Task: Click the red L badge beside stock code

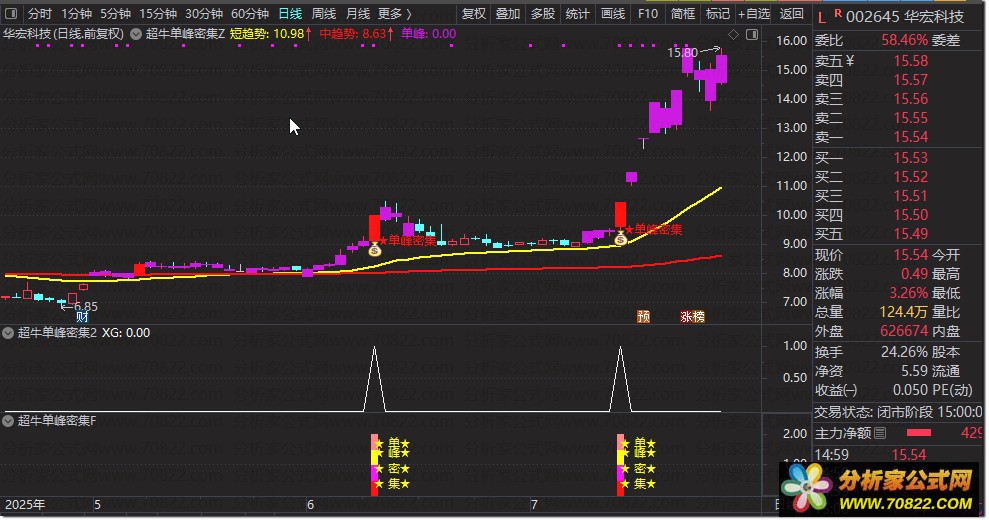Action: [822, 18]
